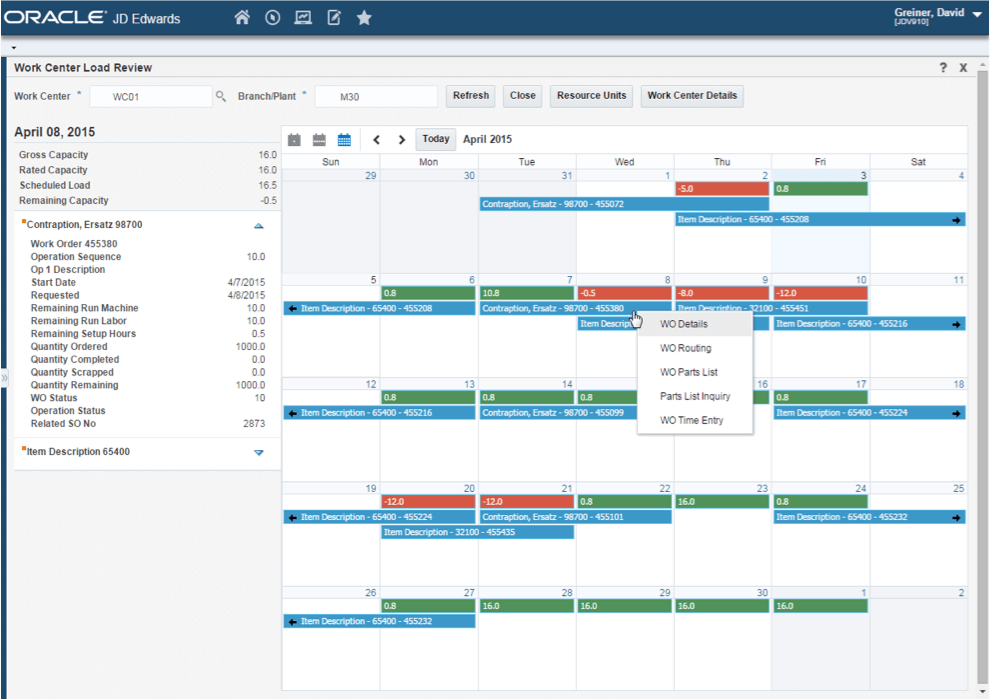Click the Work Center search magnifier icon
The image size is (990, 699).
tap(221, 97)
